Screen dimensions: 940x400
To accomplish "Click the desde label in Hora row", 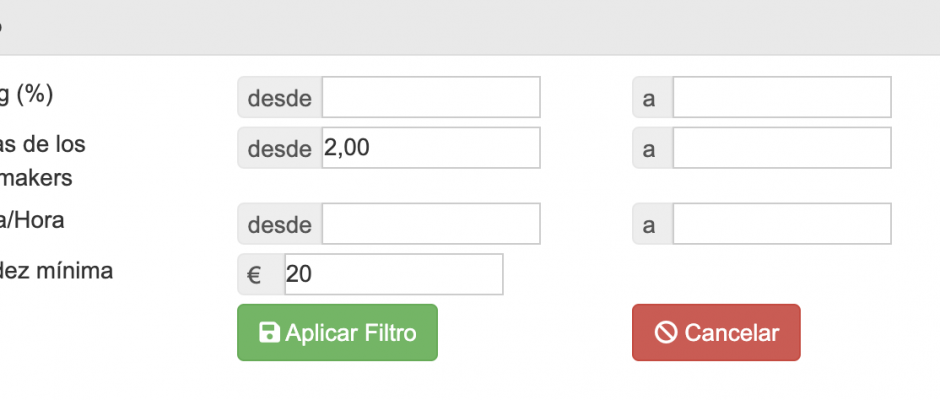I will [x=280, y=224].
